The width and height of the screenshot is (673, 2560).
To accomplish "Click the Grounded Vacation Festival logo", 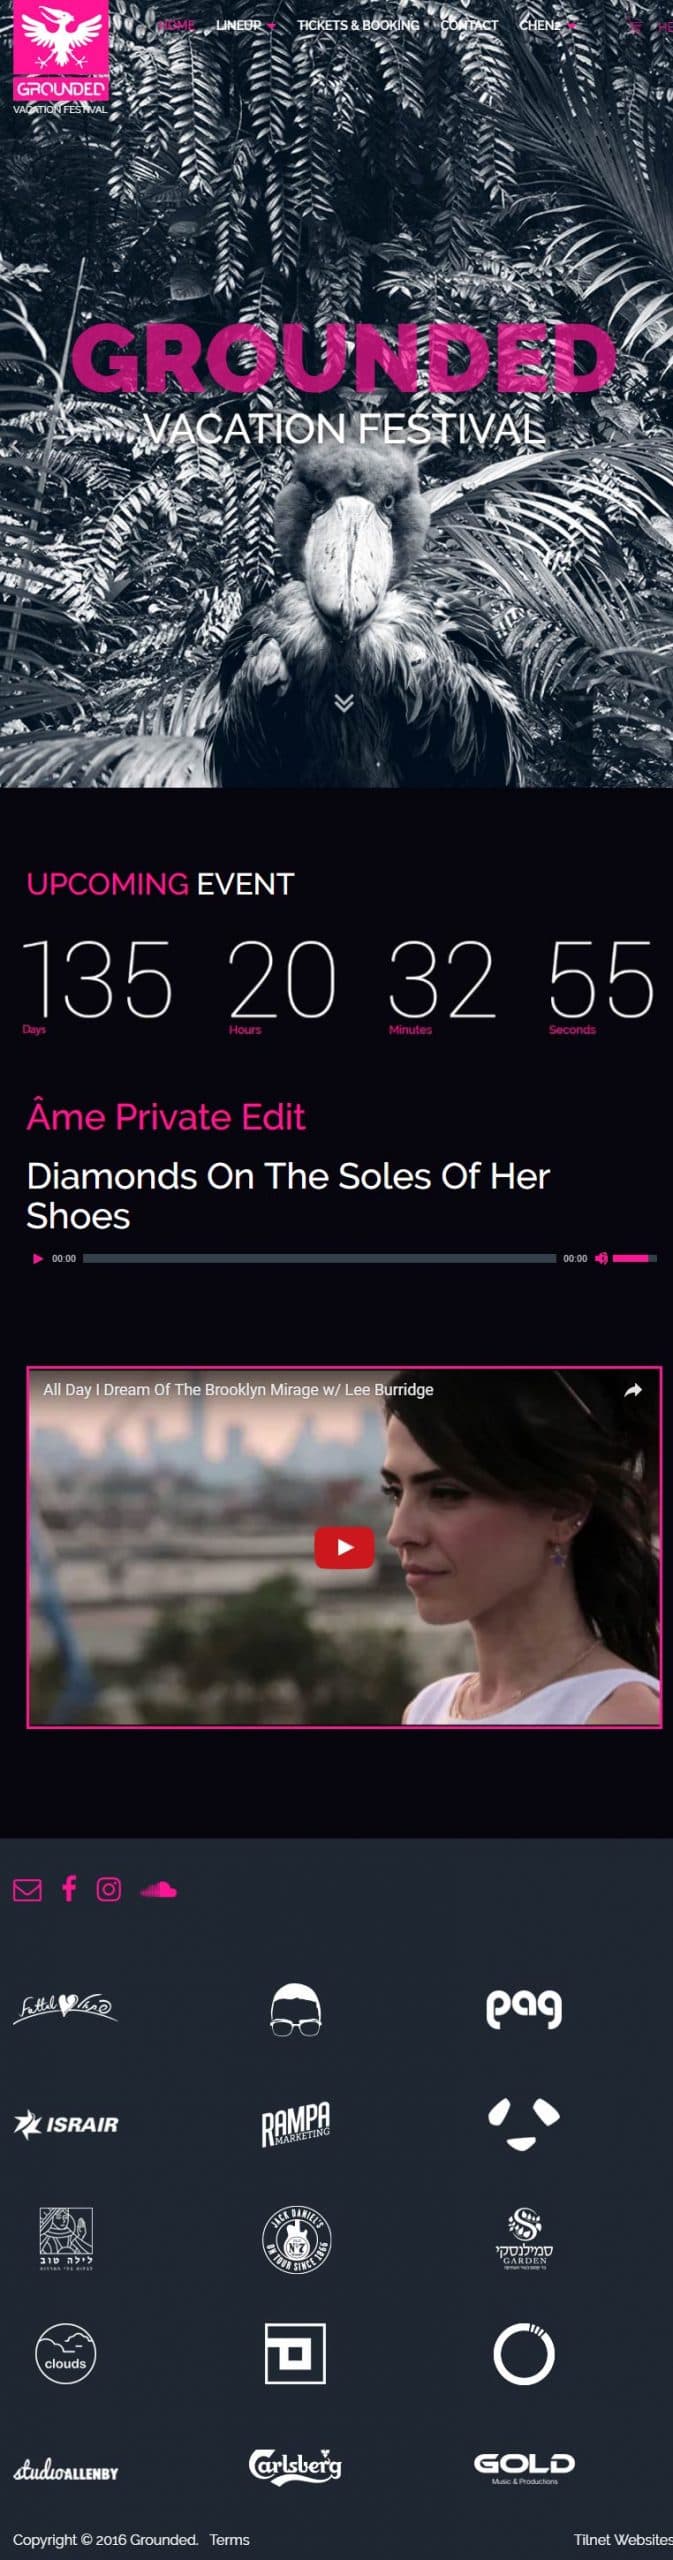I will pyautogui.click(x=60, y=58).
